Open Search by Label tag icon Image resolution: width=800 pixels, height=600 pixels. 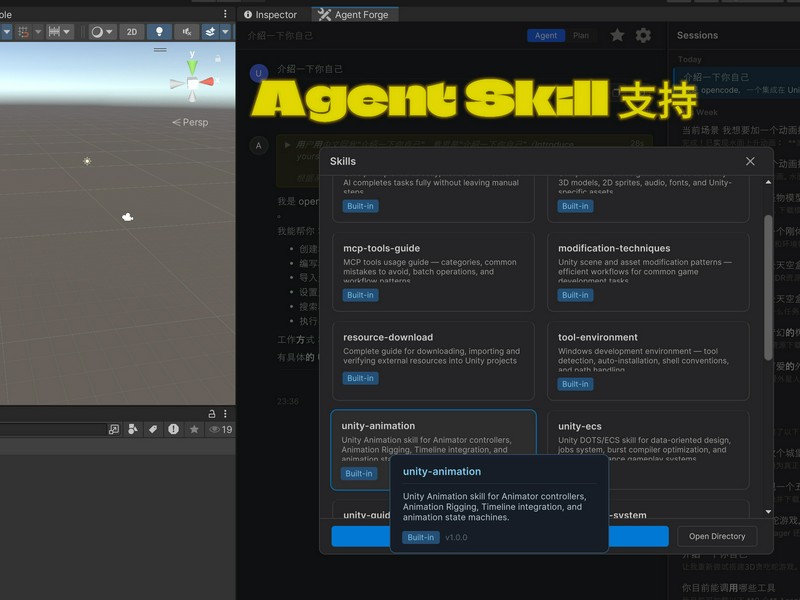click(x=153, y=430)
